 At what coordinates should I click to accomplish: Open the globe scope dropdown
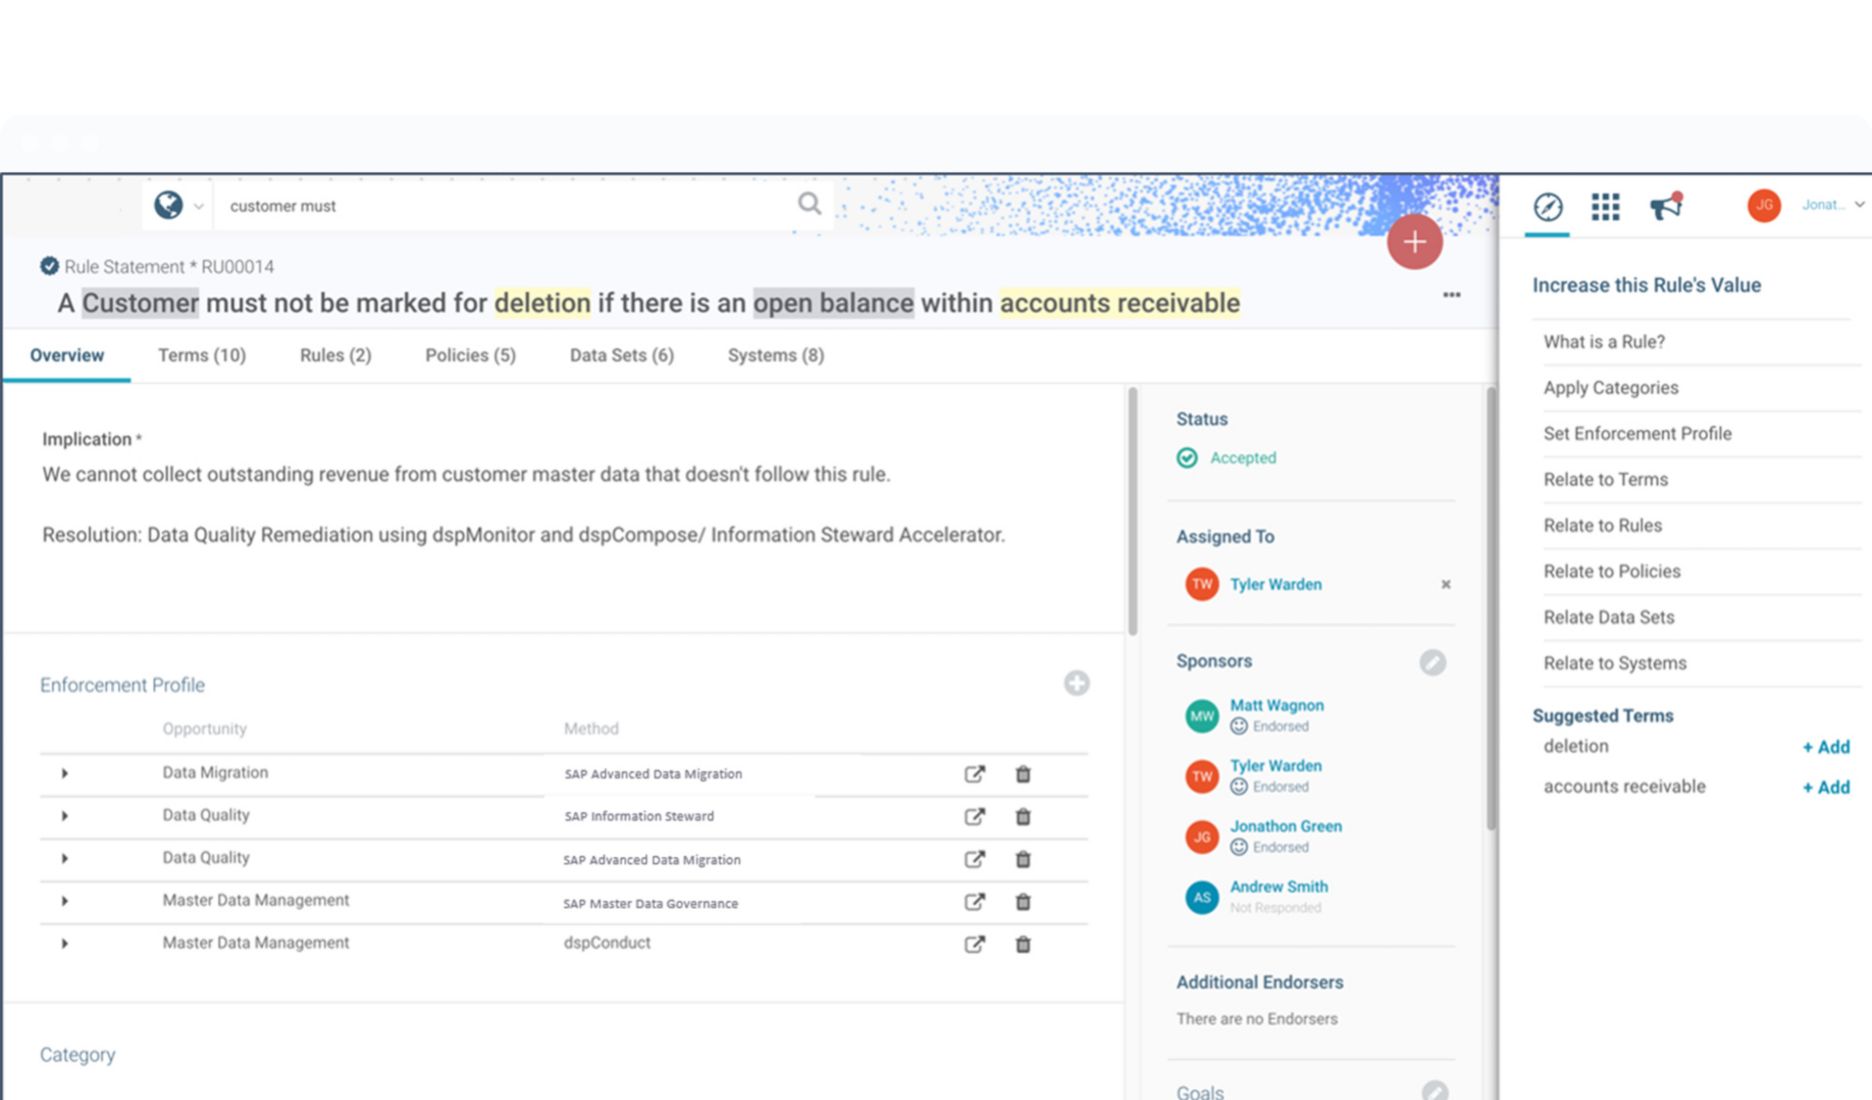click(x=178, y=206)
